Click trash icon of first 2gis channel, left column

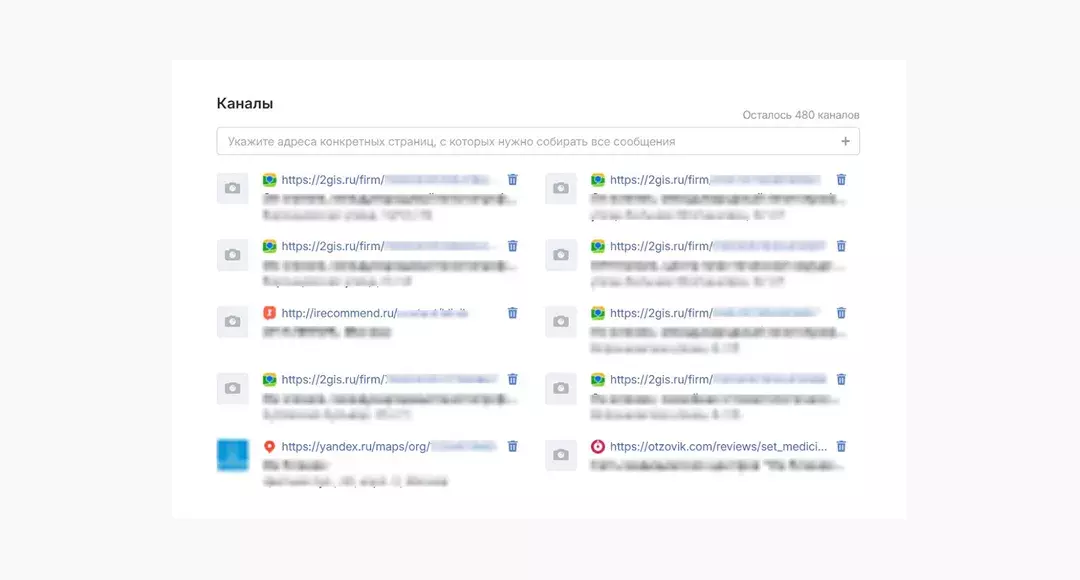pos(513,180)
